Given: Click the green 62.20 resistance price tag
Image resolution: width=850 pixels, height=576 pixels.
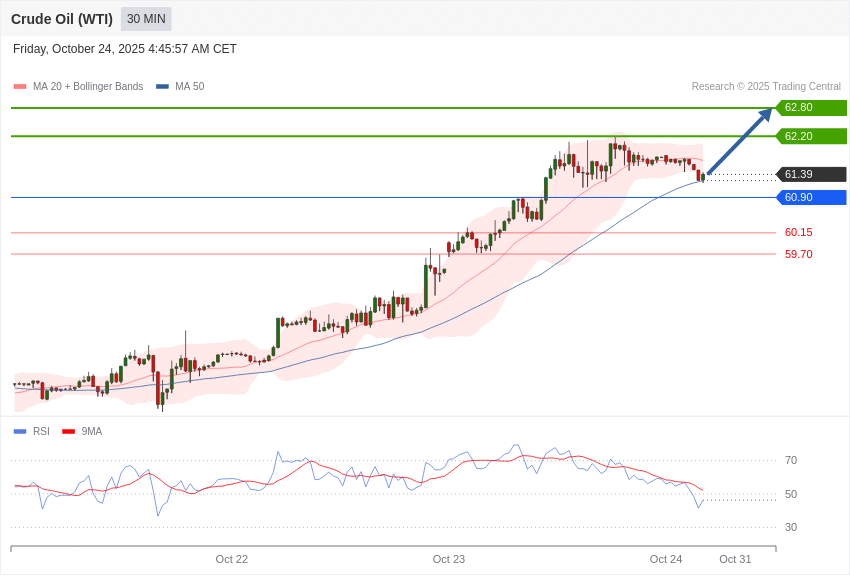Looking at the screenshot, I should point(811,136).
